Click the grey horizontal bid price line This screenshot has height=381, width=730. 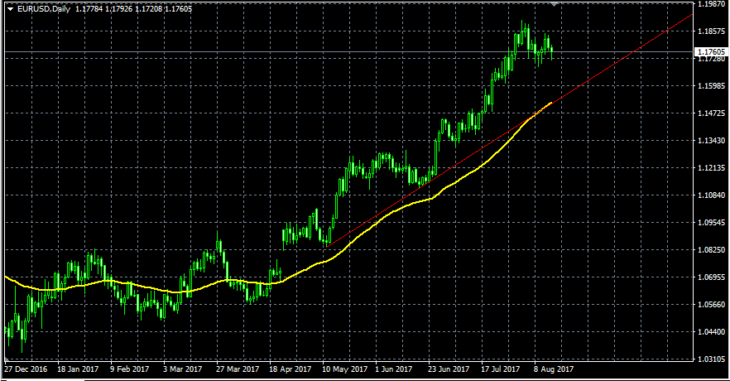(349, 51)
